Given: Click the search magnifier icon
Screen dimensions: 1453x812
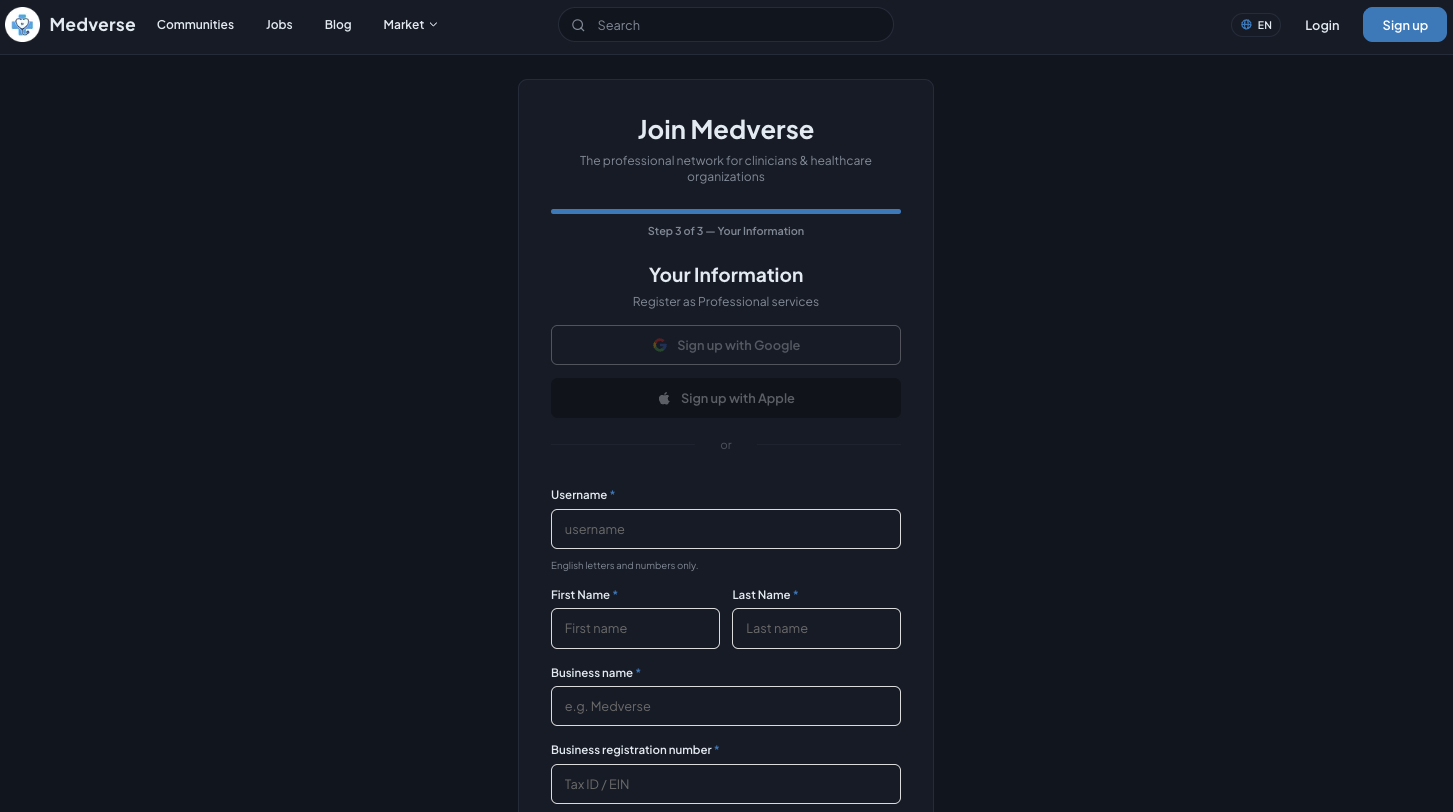Looking at the screenshot, I should 578,25.
